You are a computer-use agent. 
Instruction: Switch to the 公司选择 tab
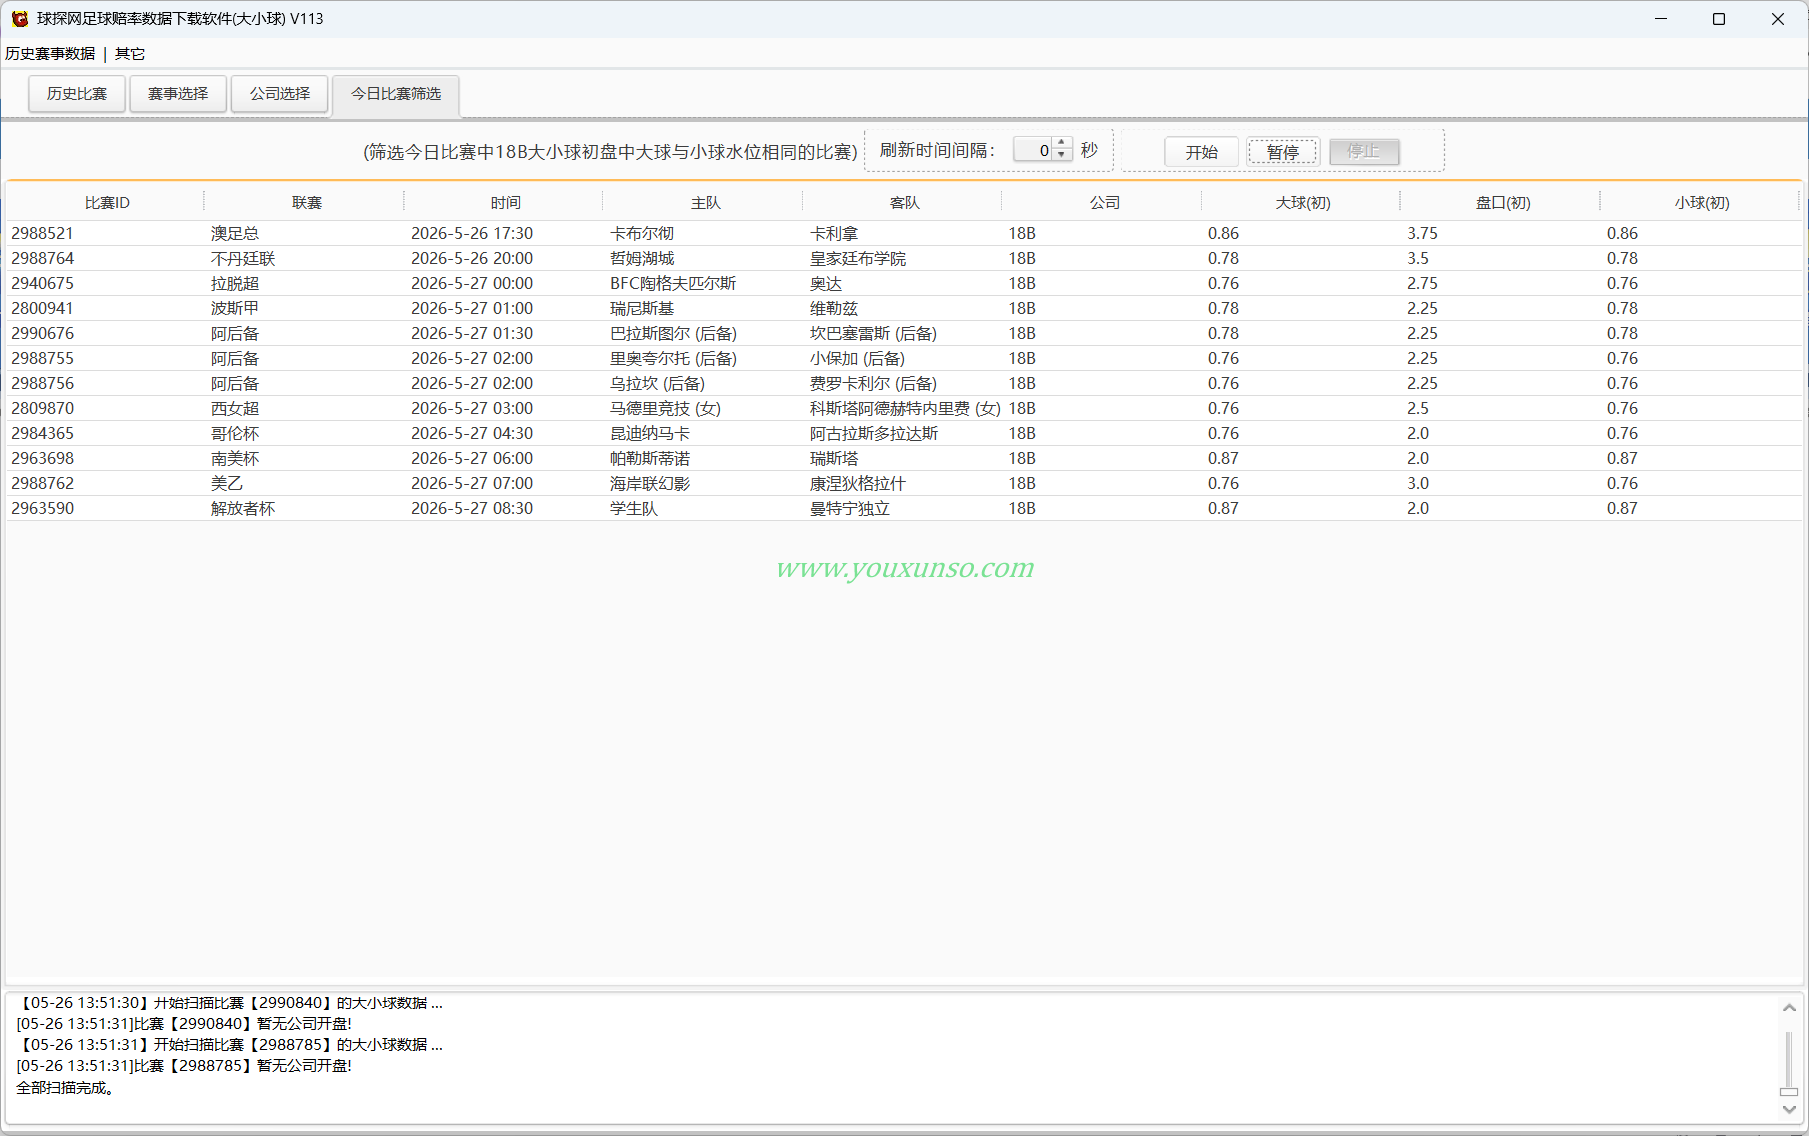(x=280, y=94)
